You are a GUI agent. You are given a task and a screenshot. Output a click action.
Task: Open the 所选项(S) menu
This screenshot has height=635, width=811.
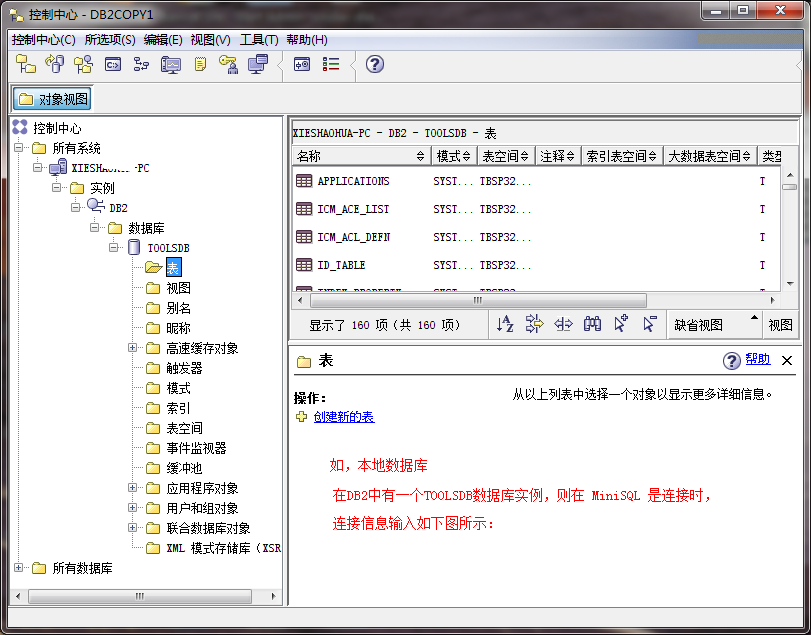(110, 40)
